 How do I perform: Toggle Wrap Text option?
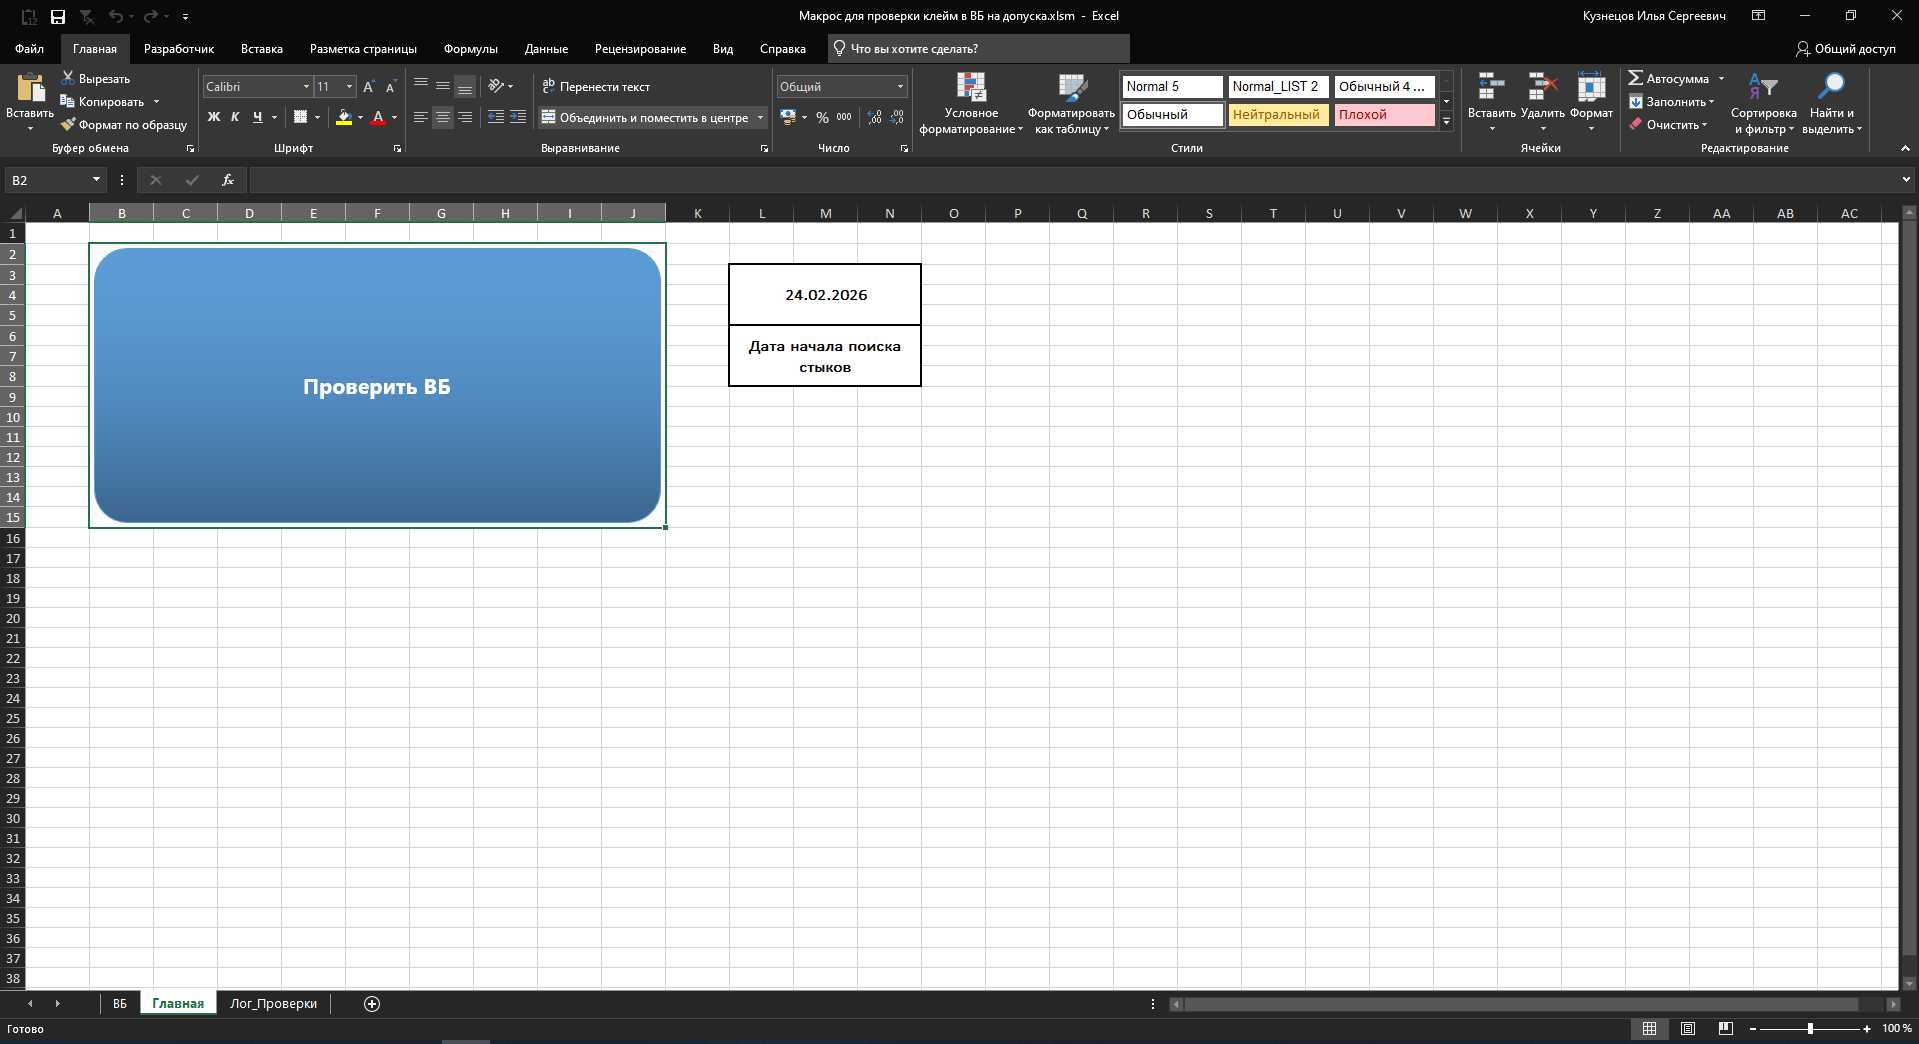click(596, 87)
